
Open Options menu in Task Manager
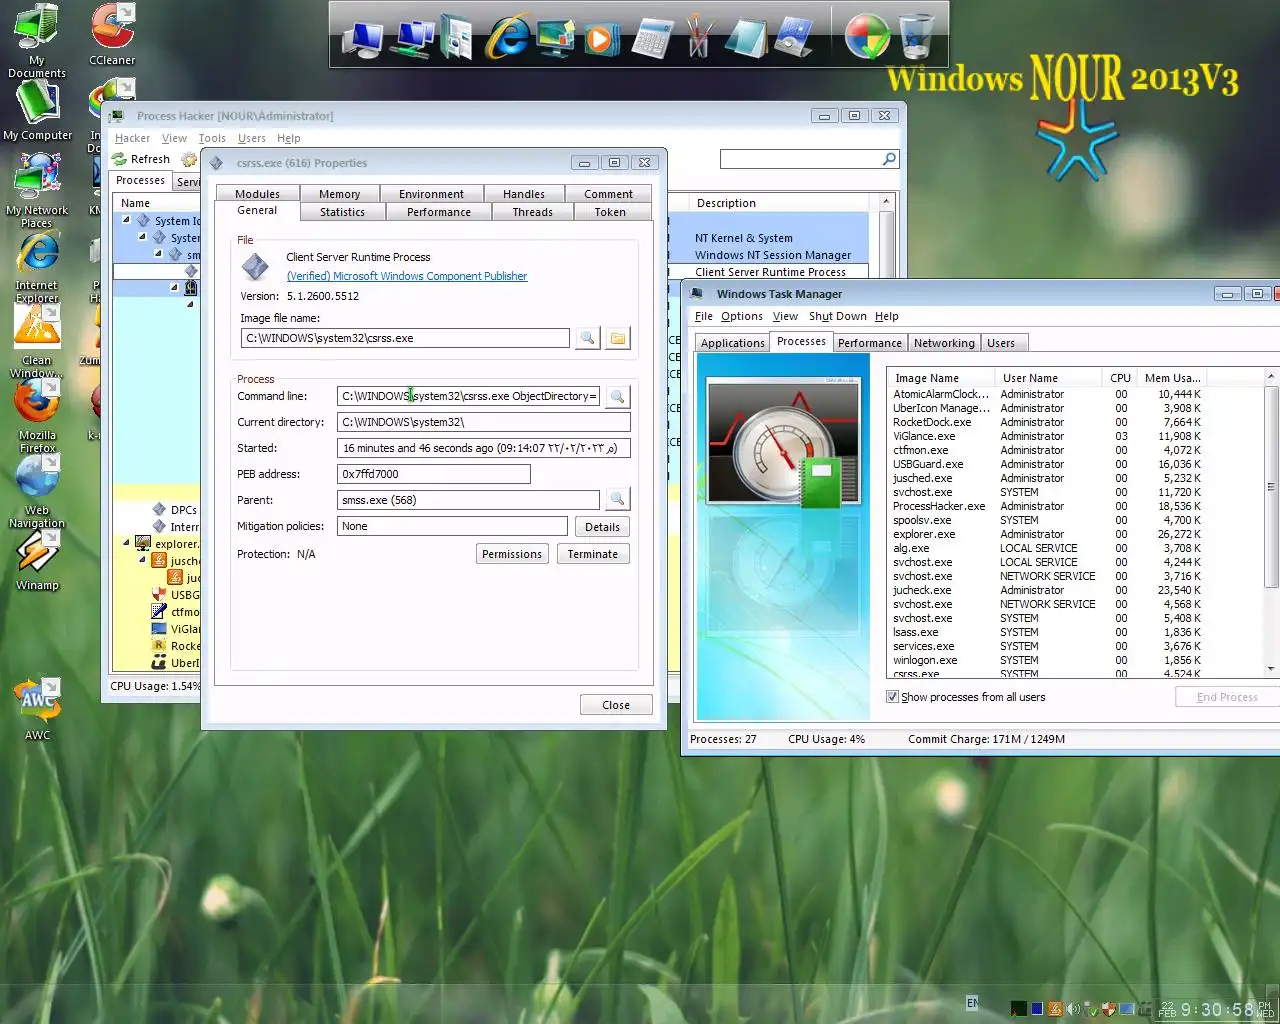click(x=742, y=316)
